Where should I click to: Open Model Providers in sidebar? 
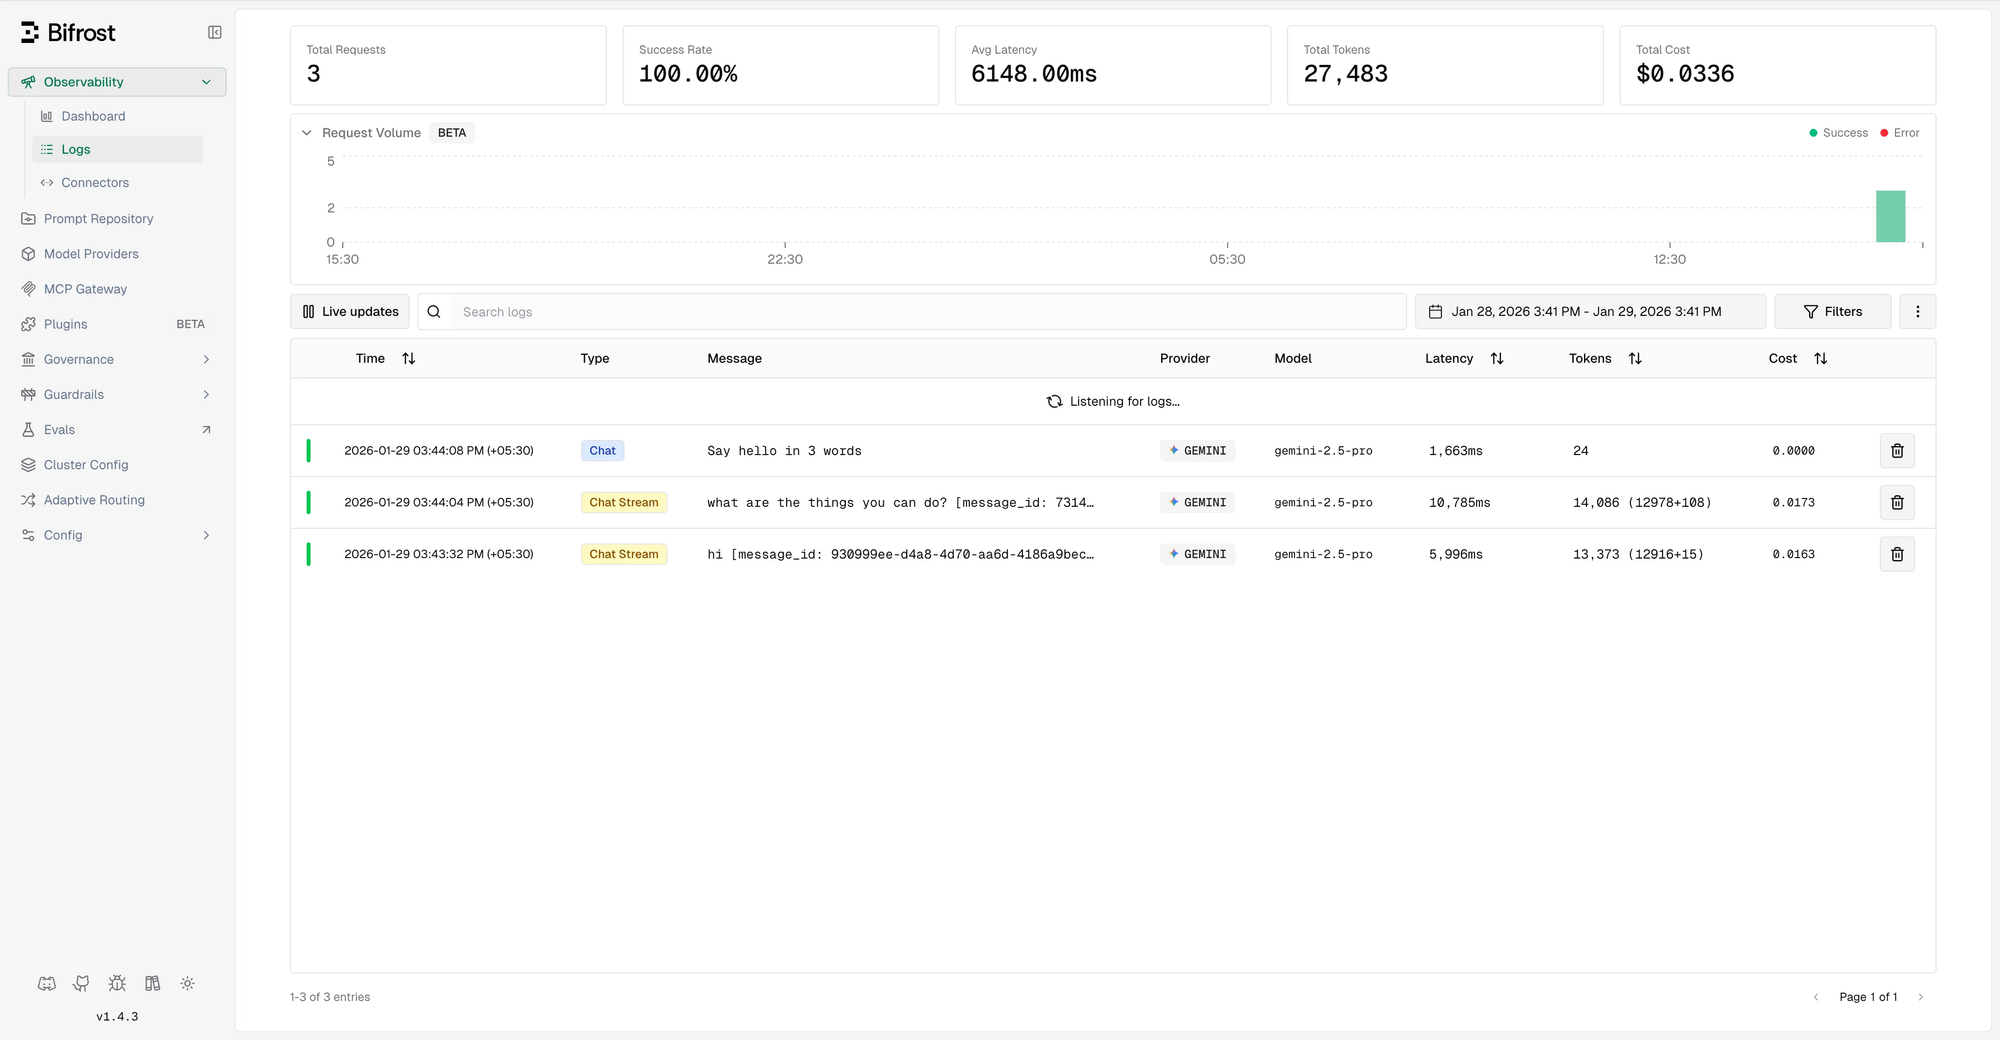[91, 254]
